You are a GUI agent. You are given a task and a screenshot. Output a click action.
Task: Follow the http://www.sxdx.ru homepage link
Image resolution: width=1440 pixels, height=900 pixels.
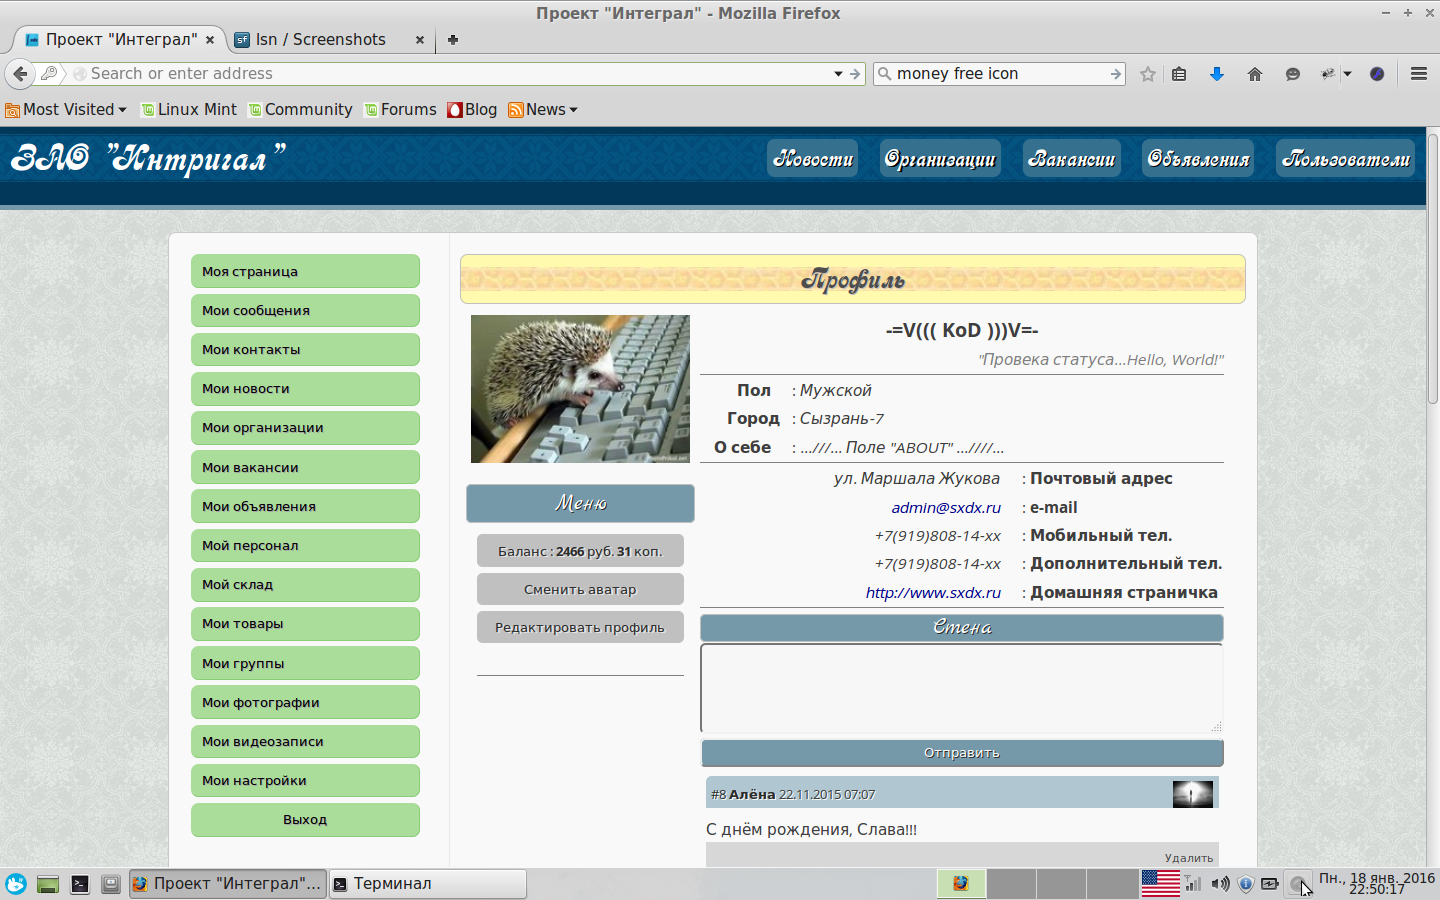tap(934, 591)
